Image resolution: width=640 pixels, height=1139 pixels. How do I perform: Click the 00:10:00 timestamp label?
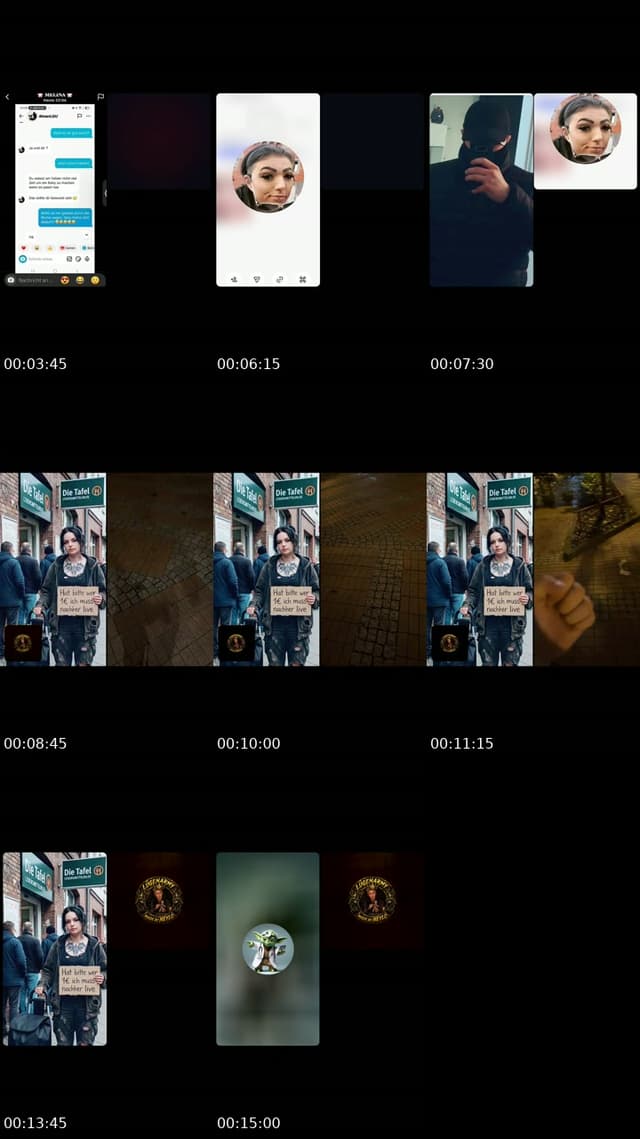click(248, 744)
